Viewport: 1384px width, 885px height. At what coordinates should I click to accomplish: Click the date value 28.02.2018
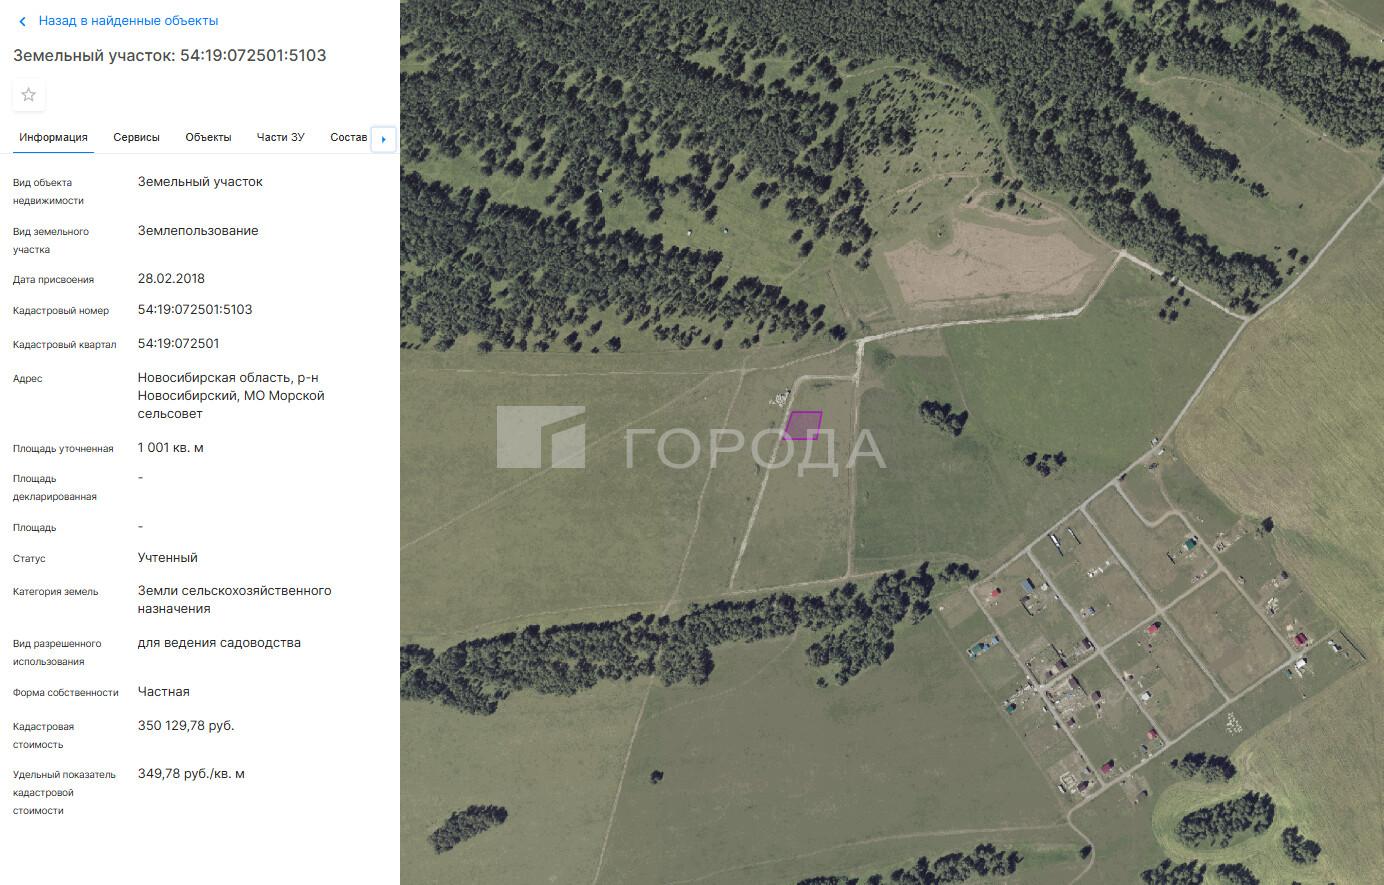click(x=171, y=279)
